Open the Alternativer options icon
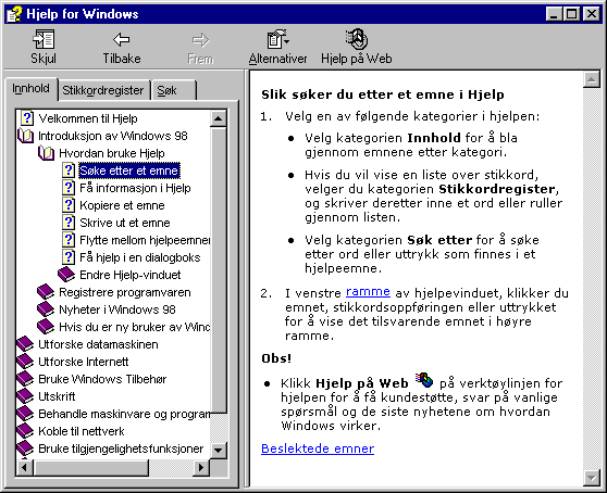This screenshot has height=493, width=607. 278,39
